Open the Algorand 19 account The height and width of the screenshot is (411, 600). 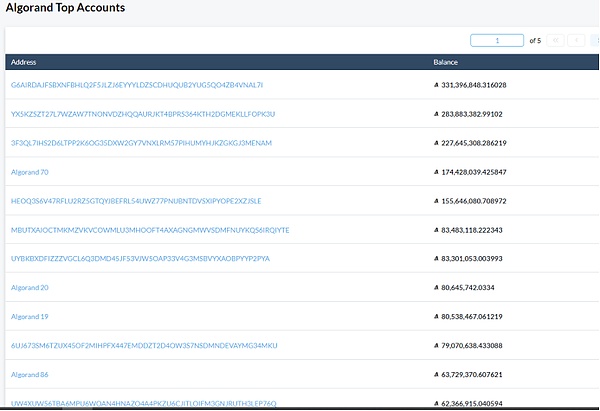(29, 317)
